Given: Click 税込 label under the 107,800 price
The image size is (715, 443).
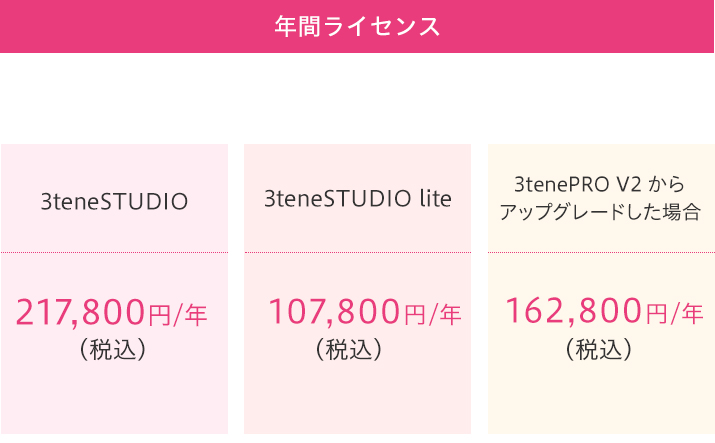Looking at the screenshot, I should (349, 350).
